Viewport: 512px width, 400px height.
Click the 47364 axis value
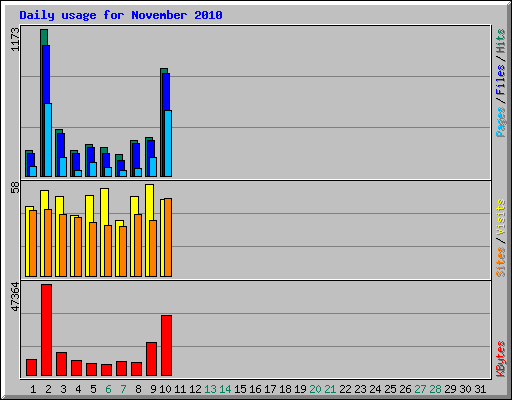[15, 297]
